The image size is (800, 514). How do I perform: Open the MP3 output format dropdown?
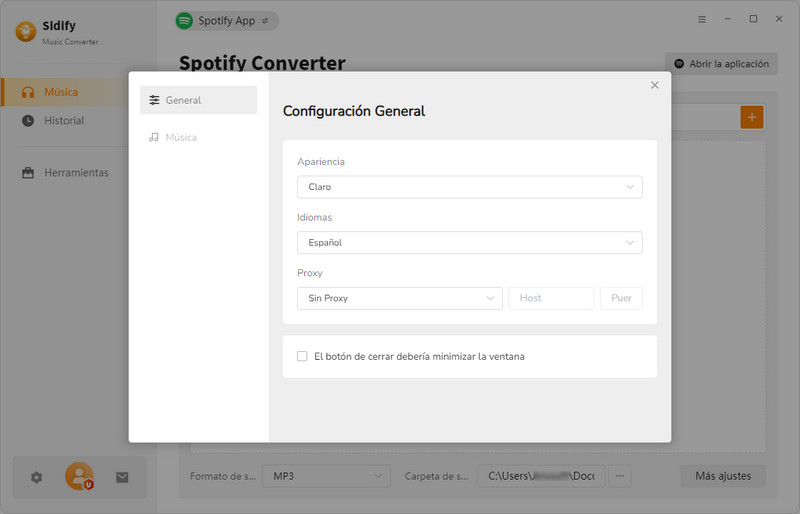point(327,476)
